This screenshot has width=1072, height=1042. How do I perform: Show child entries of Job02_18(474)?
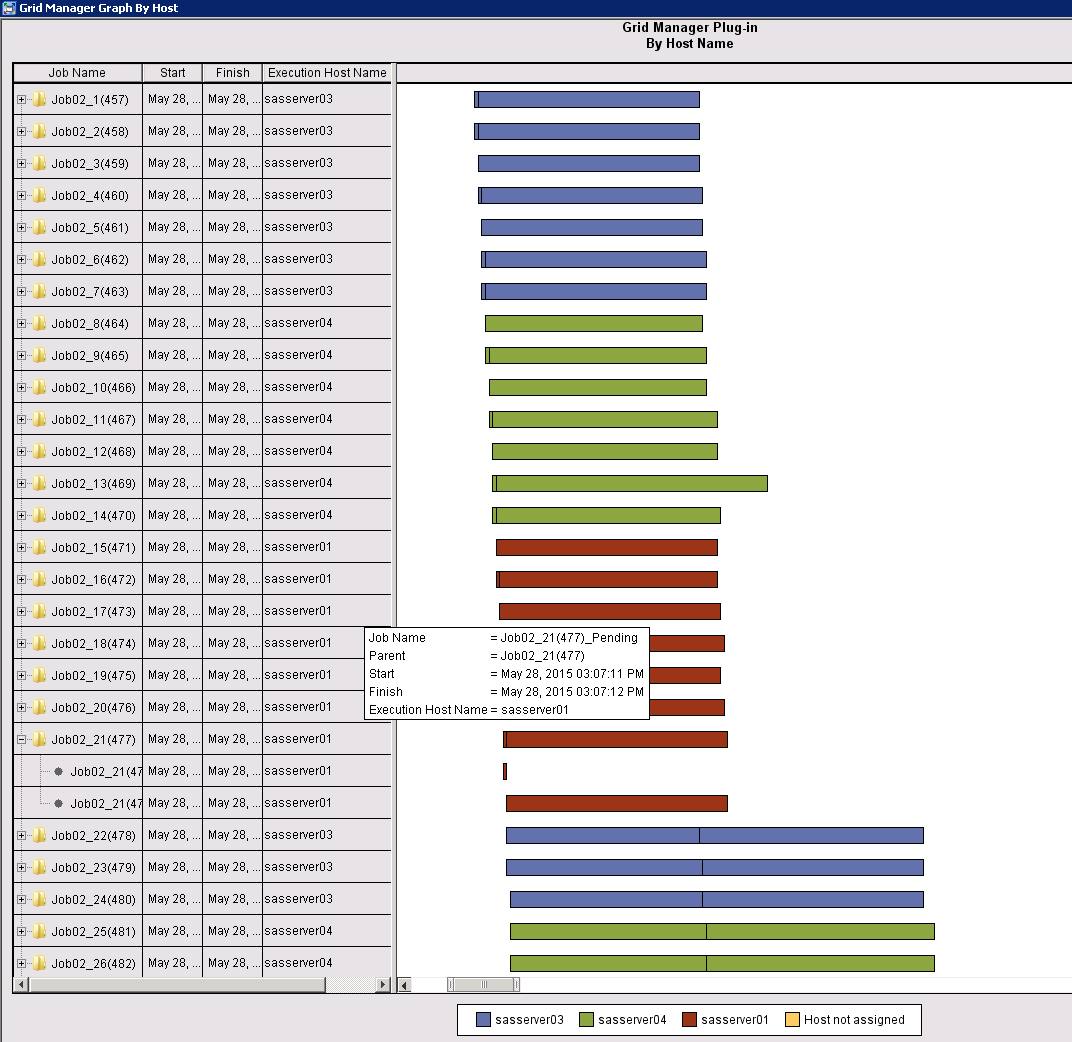click(21, 644)
